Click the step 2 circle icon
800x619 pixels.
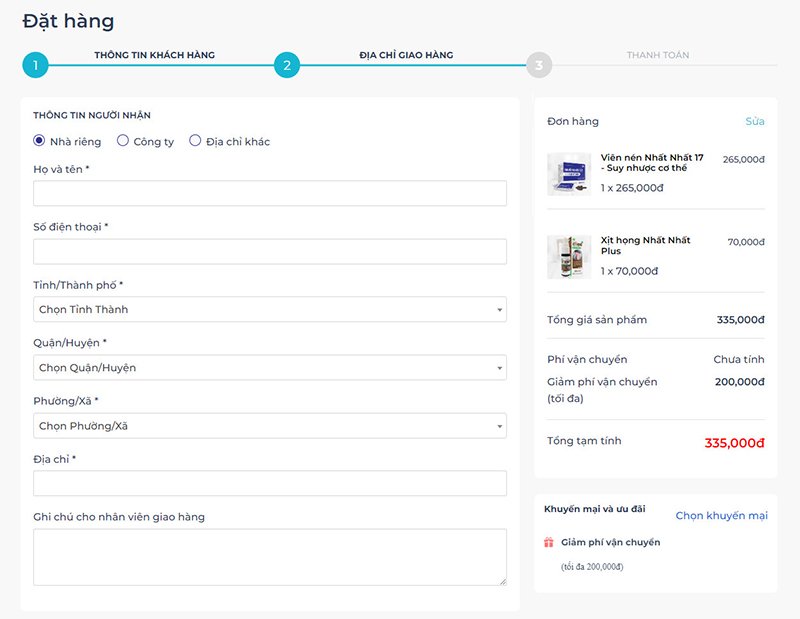[x=287, y=65]
